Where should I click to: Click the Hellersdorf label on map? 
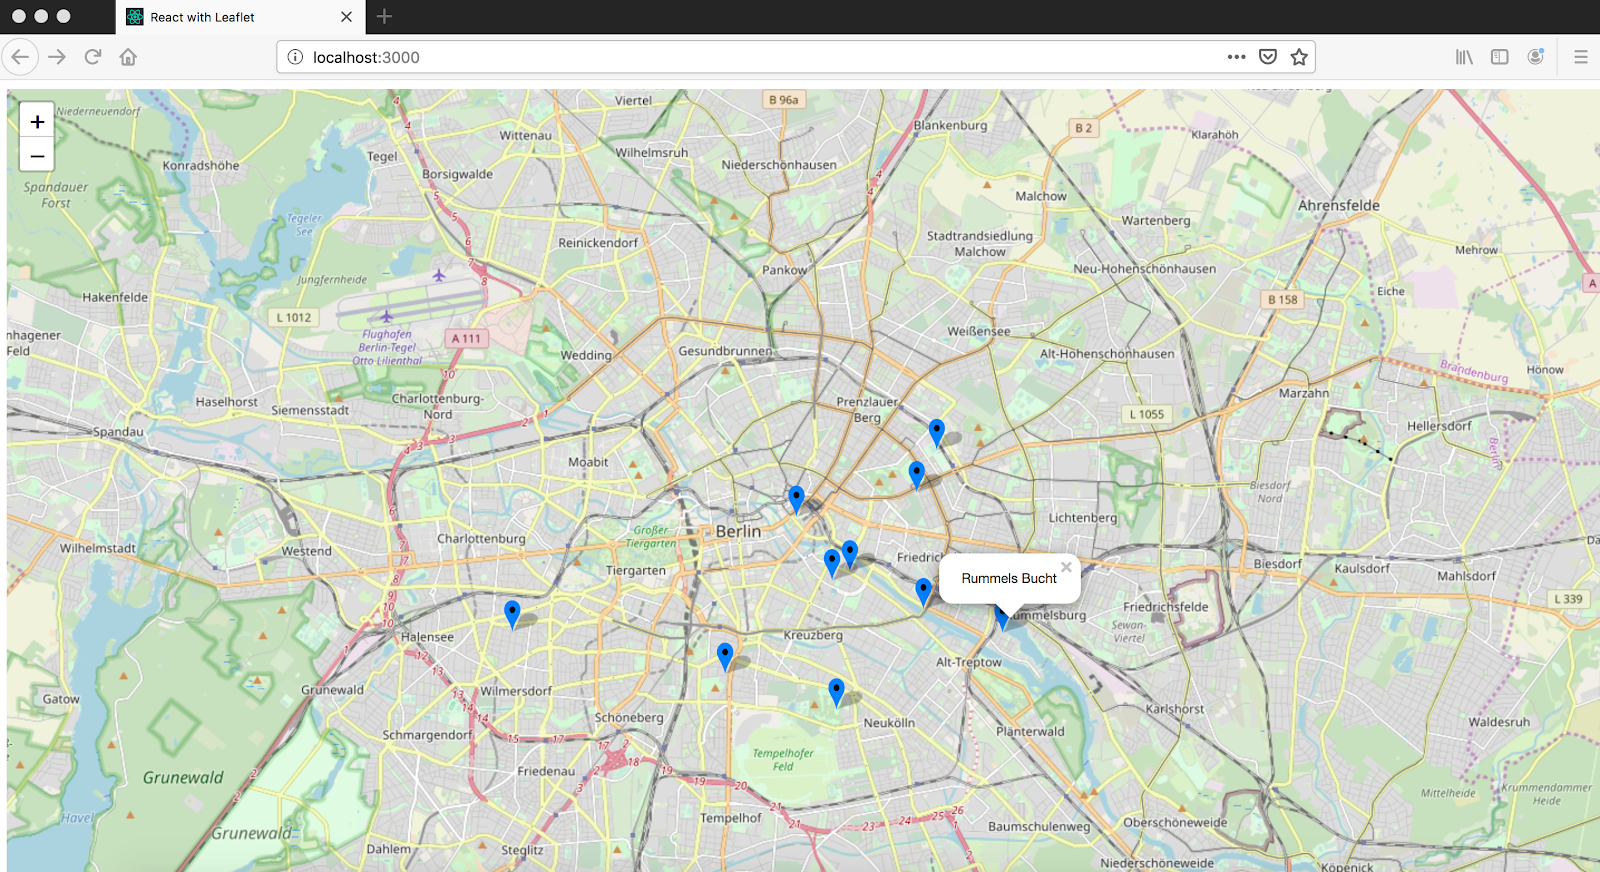point(1439,426)
